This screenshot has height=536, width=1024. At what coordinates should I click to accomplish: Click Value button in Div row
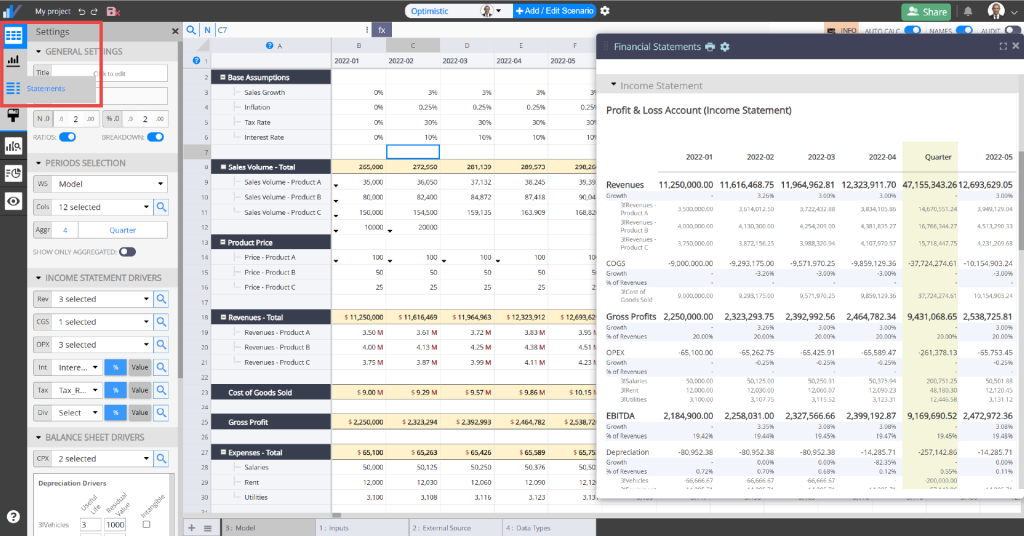140,413
